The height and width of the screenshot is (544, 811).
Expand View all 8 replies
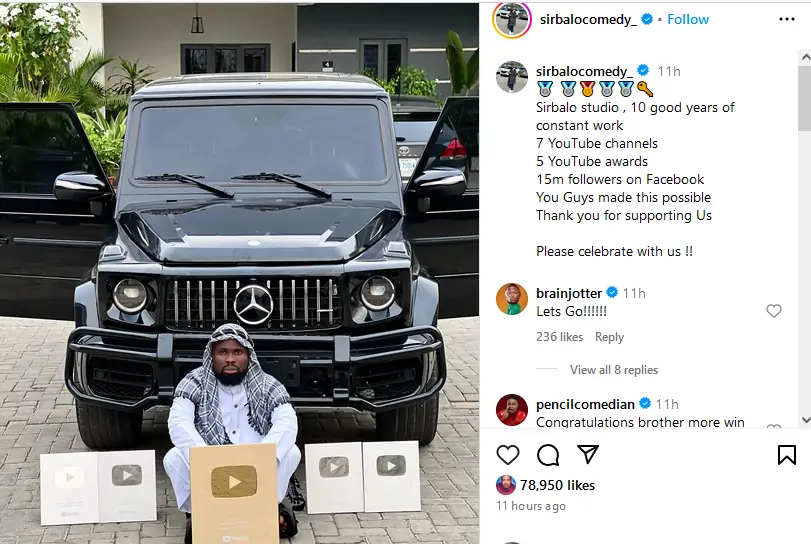(x=614, y=370)
